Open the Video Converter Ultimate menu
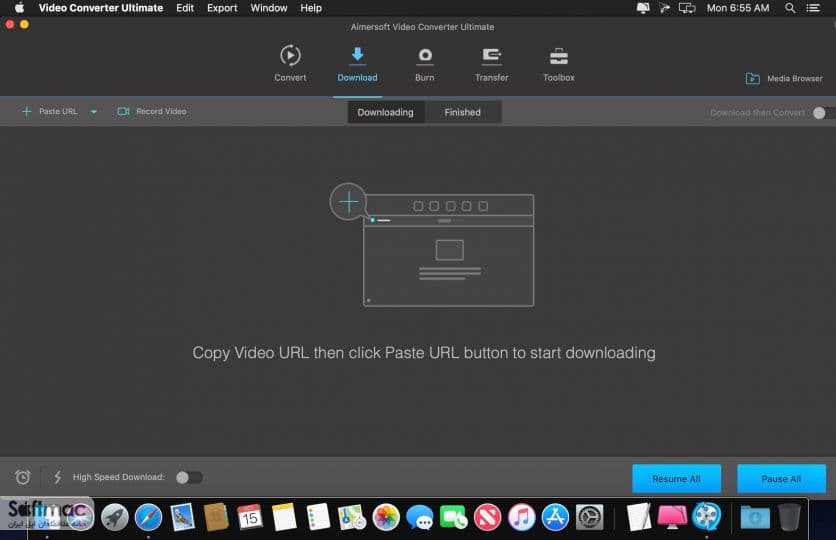This screenshot has width=836, height=540. [x=101, y=8]
